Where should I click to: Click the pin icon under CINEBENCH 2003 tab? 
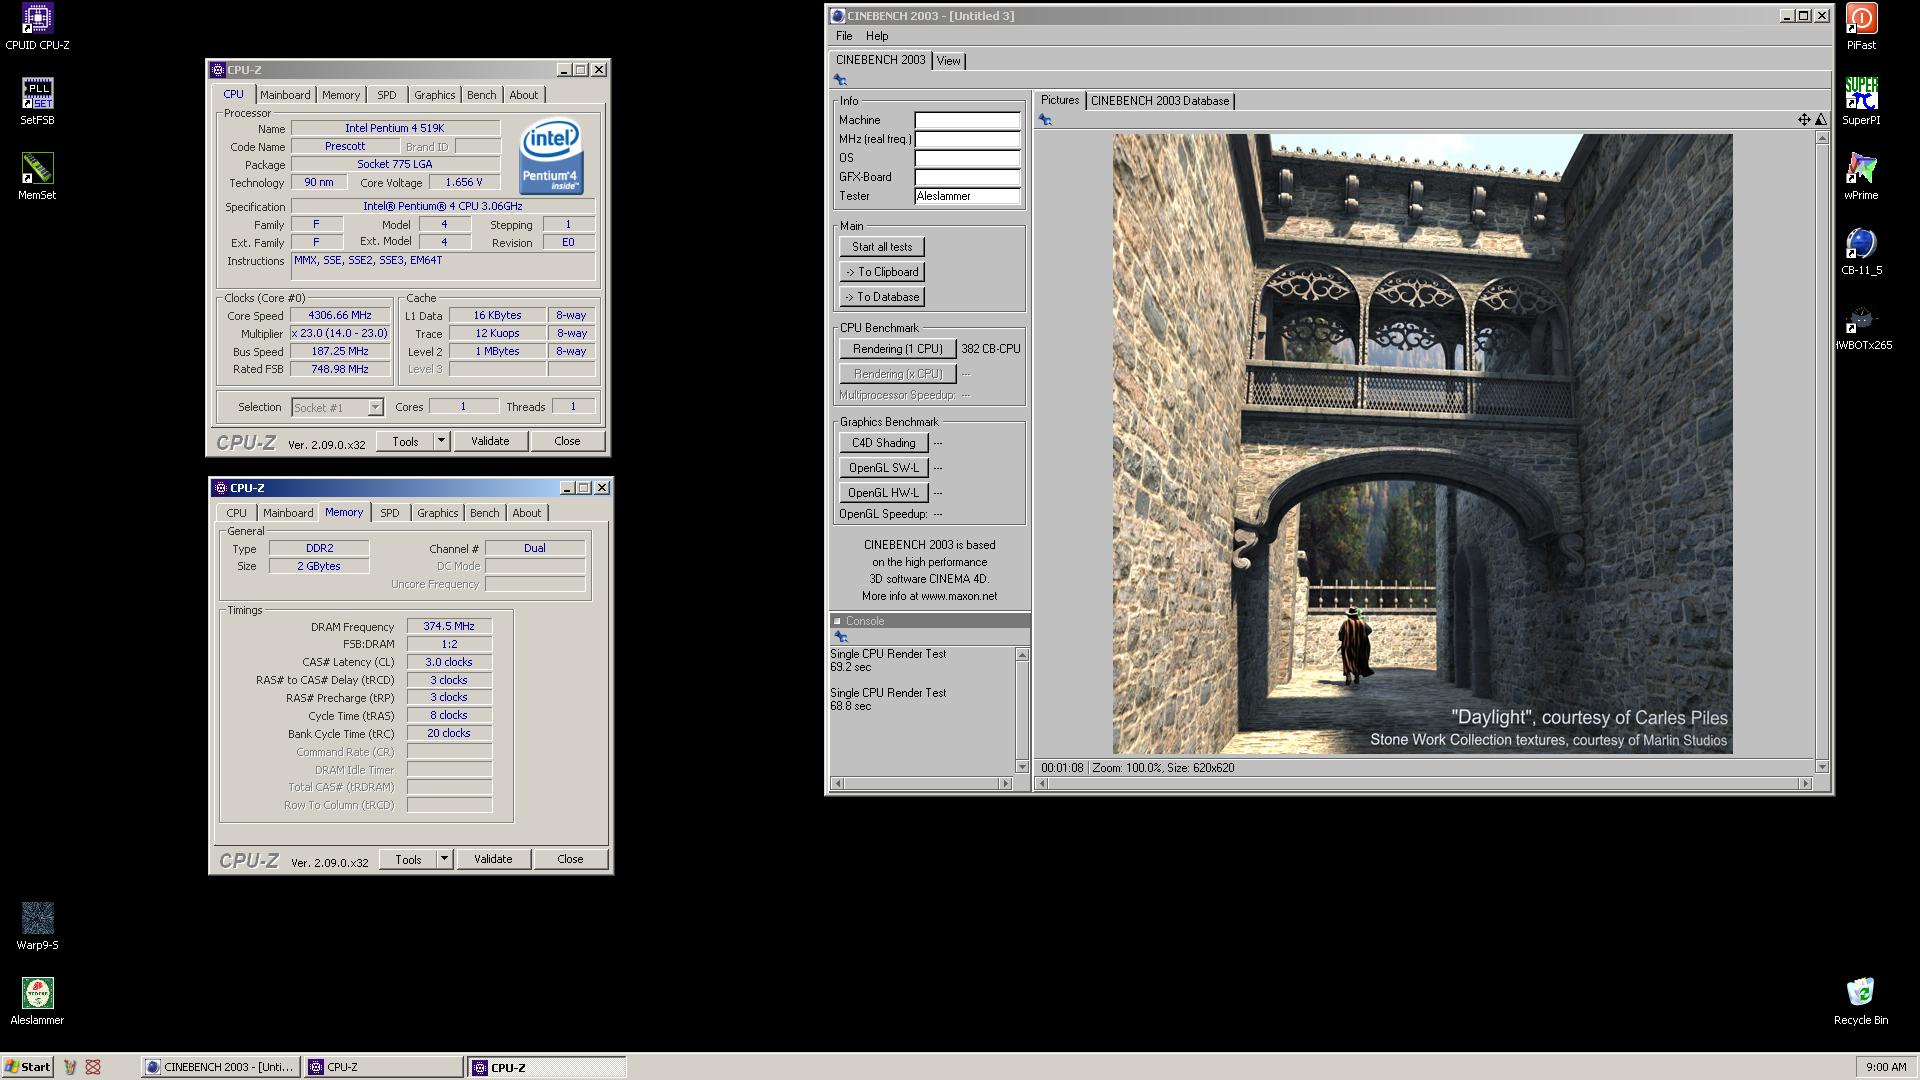840,80
